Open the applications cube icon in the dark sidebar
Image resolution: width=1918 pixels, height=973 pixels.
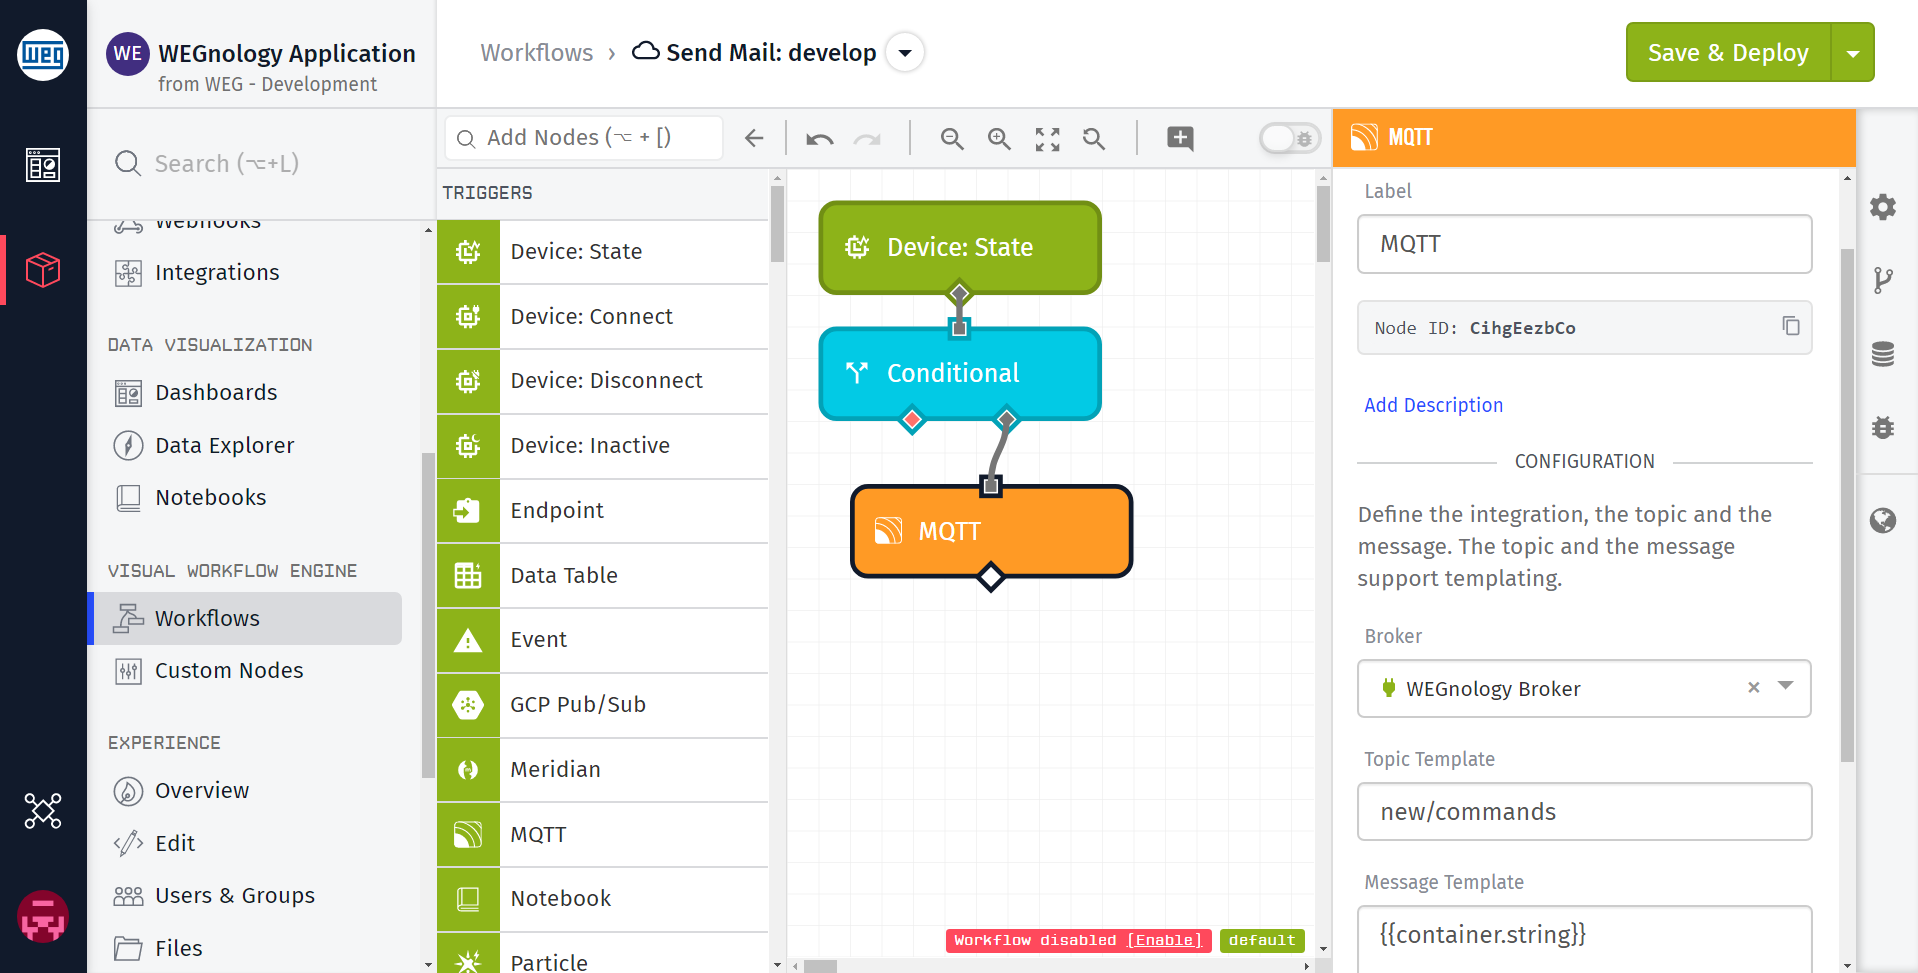click(x=43, y=269)
